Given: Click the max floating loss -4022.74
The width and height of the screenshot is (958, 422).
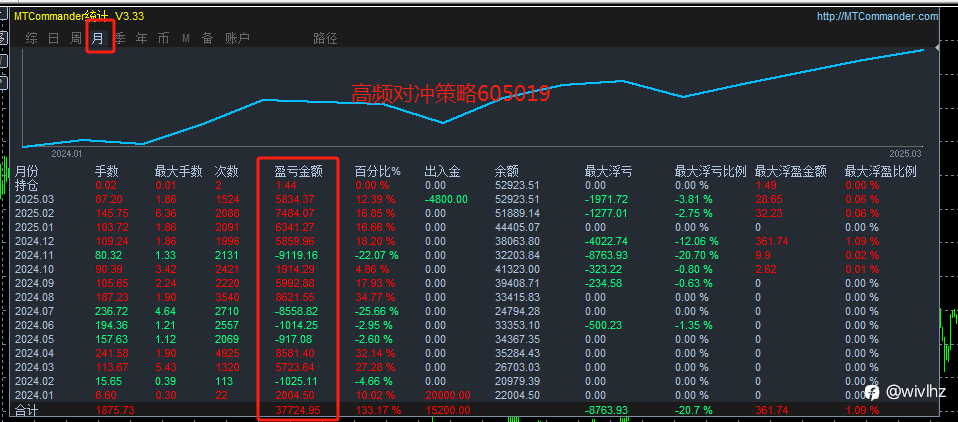Looking at the screenshot, I should pos(606,241).
